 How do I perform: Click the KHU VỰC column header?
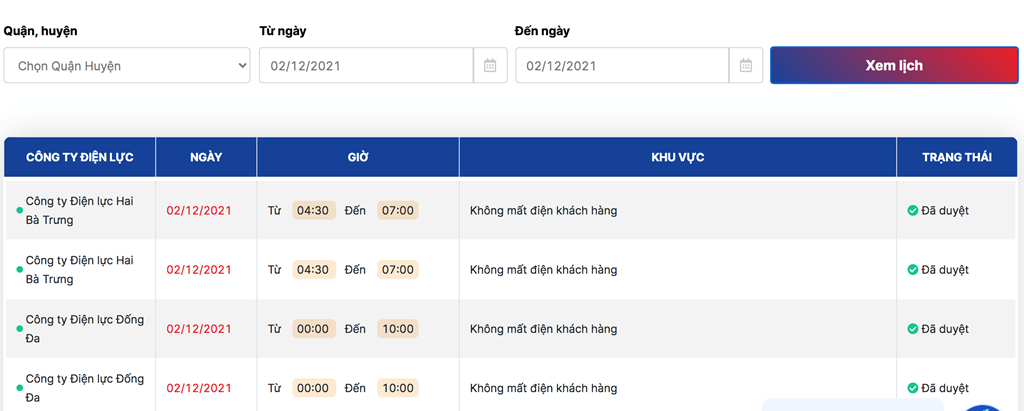678,157
